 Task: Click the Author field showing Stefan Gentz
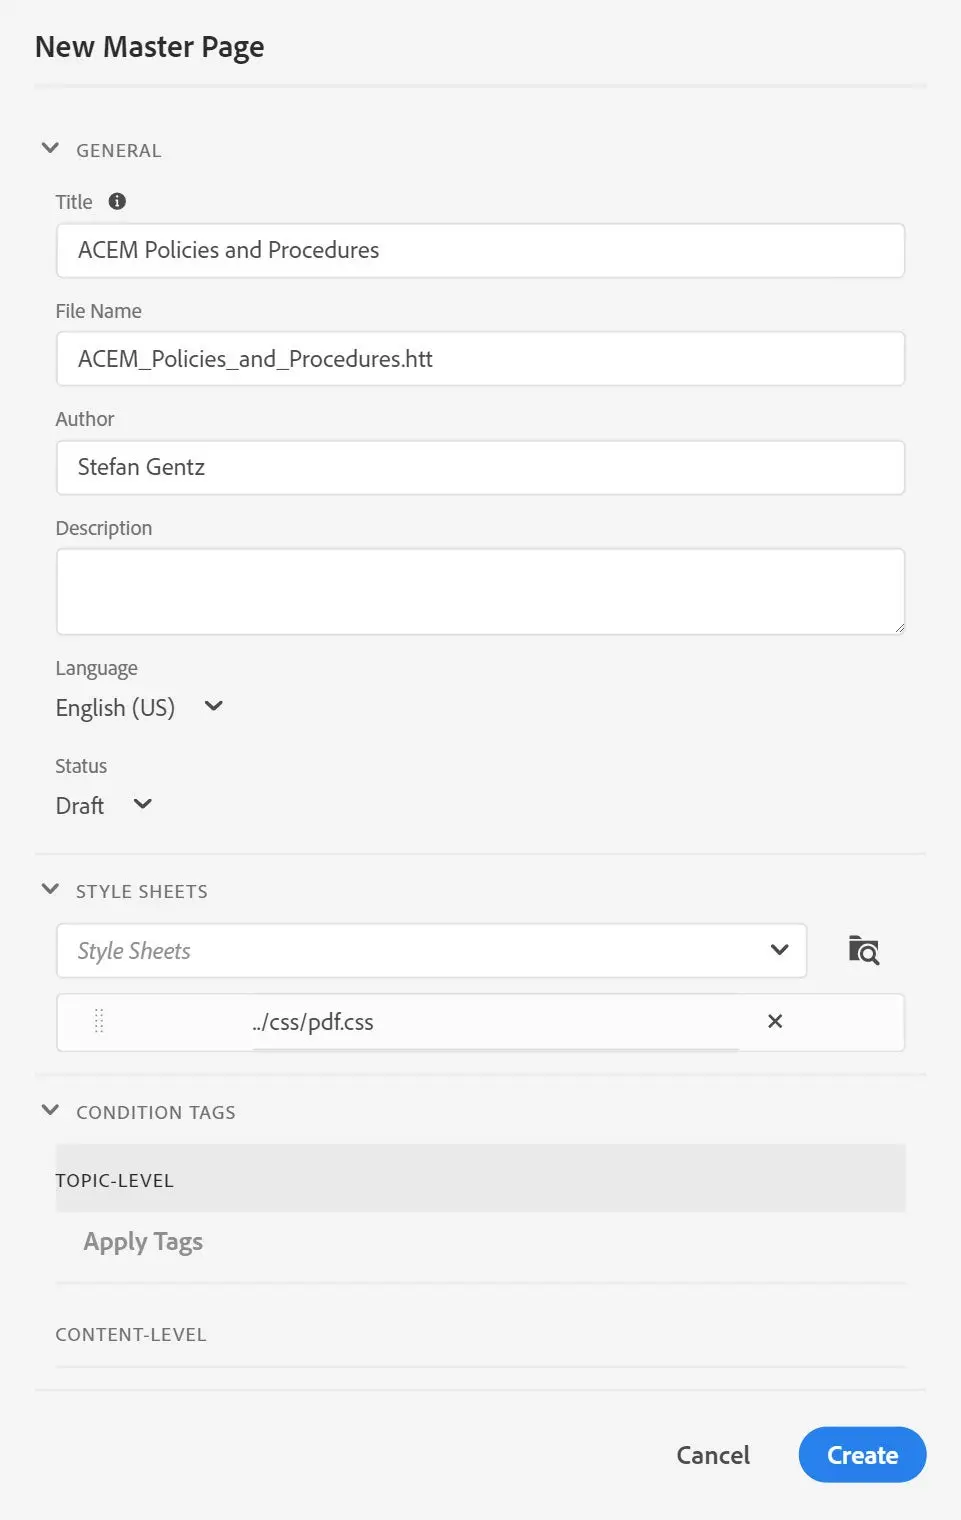(x=480, y=467)
